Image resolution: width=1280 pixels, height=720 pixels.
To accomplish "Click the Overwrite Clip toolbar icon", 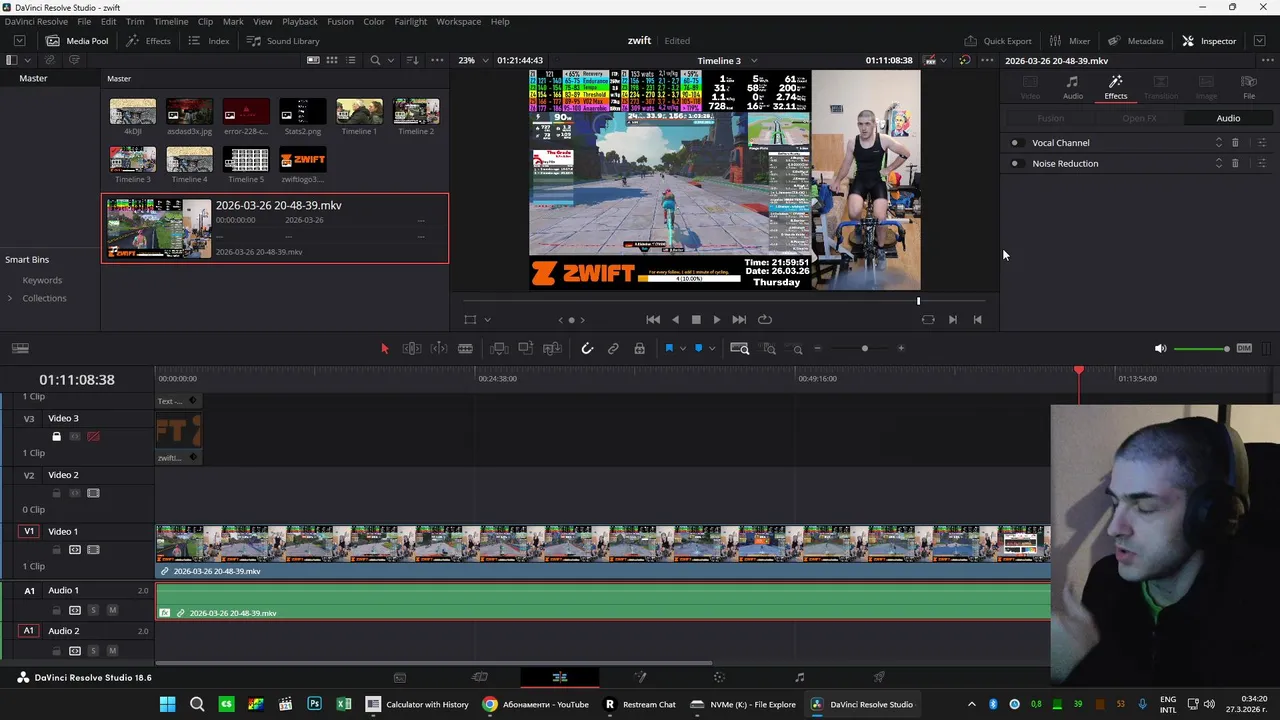I will 525,348.
